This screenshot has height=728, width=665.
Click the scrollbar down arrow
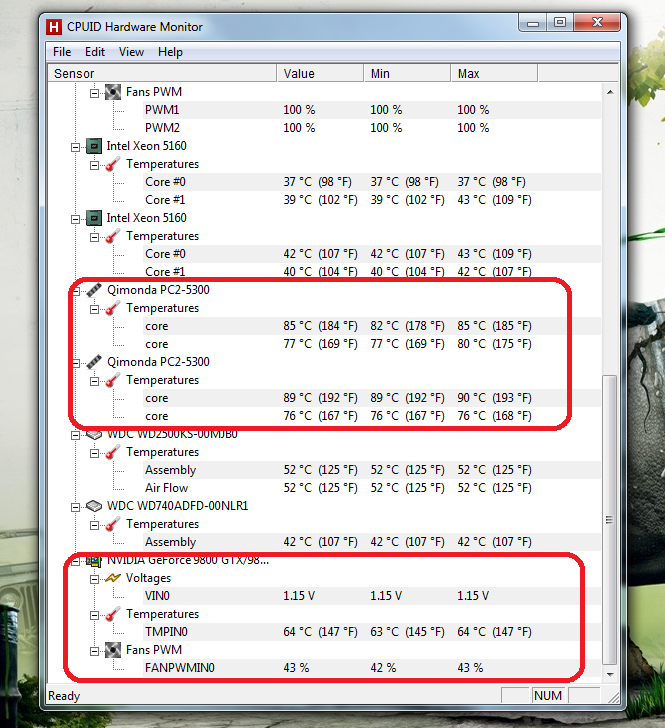610,675
